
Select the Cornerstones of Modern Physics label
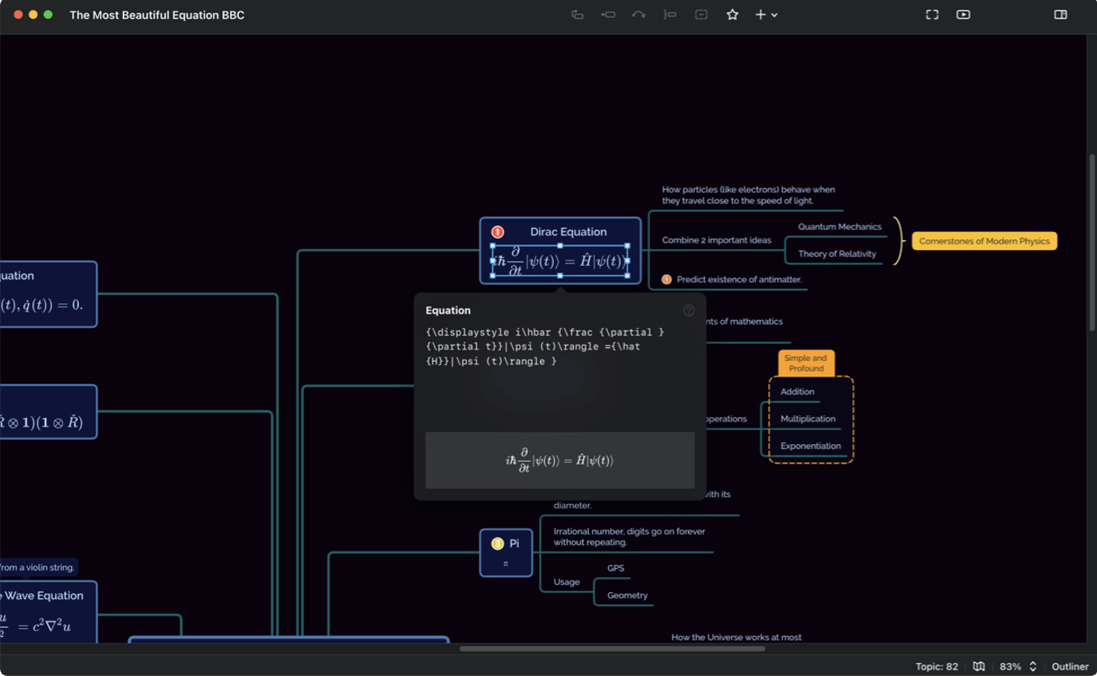984,241
